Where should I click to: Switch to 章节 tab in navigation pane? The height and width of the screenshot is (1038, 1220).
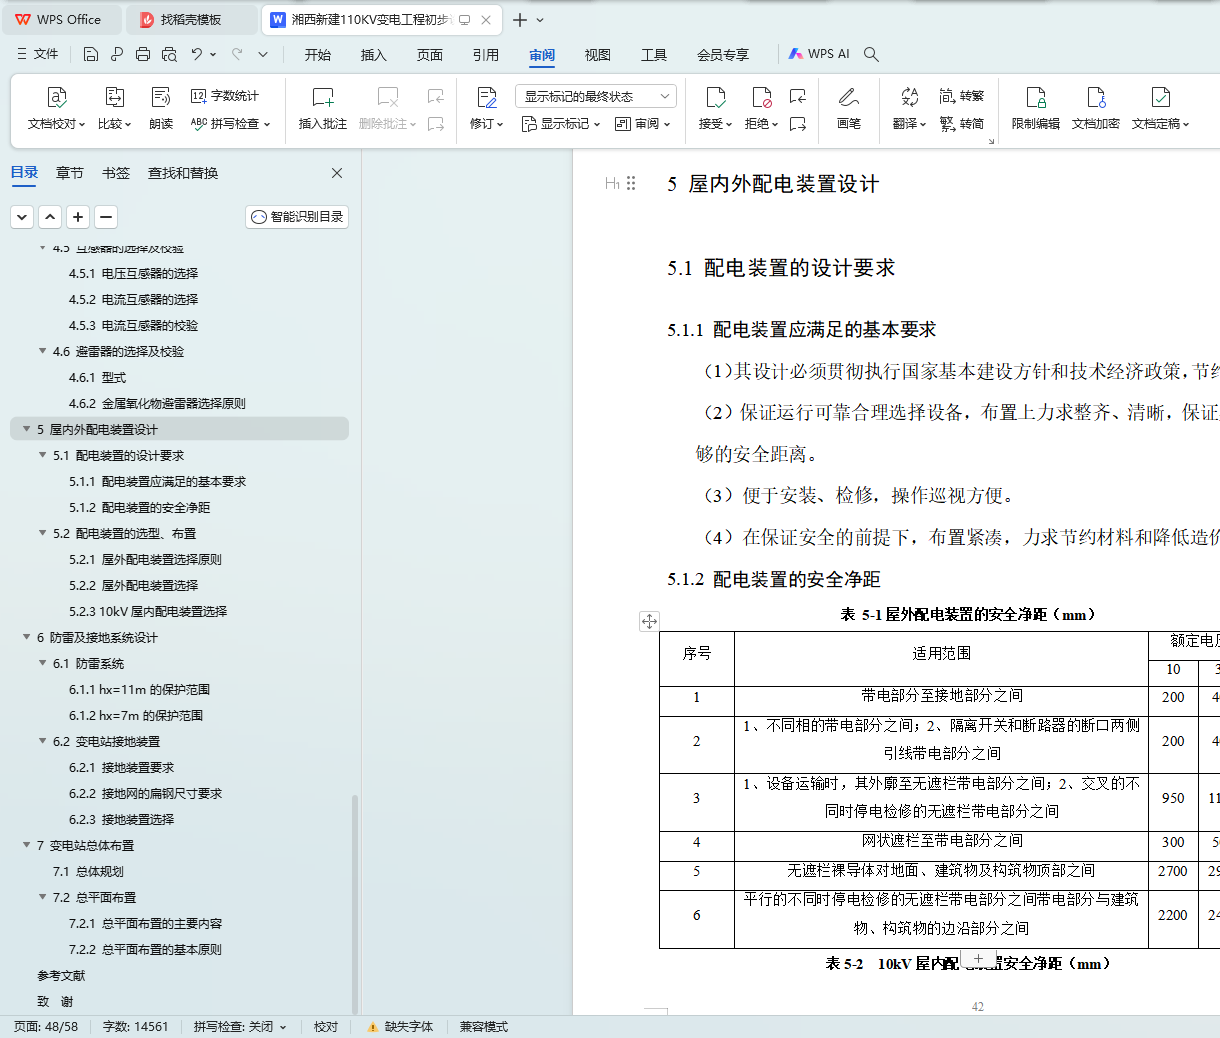tap(70, 173)
